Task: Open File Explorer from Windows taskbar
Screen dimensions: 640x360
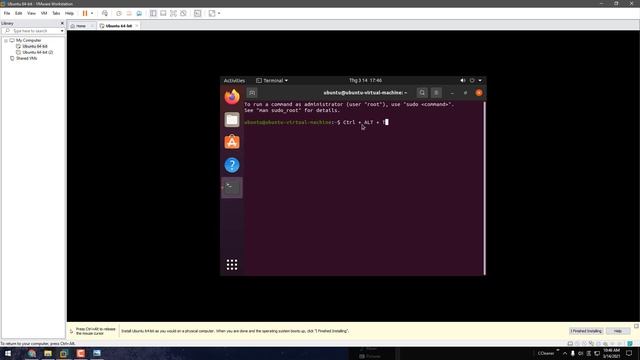Action: coord(48,353)
